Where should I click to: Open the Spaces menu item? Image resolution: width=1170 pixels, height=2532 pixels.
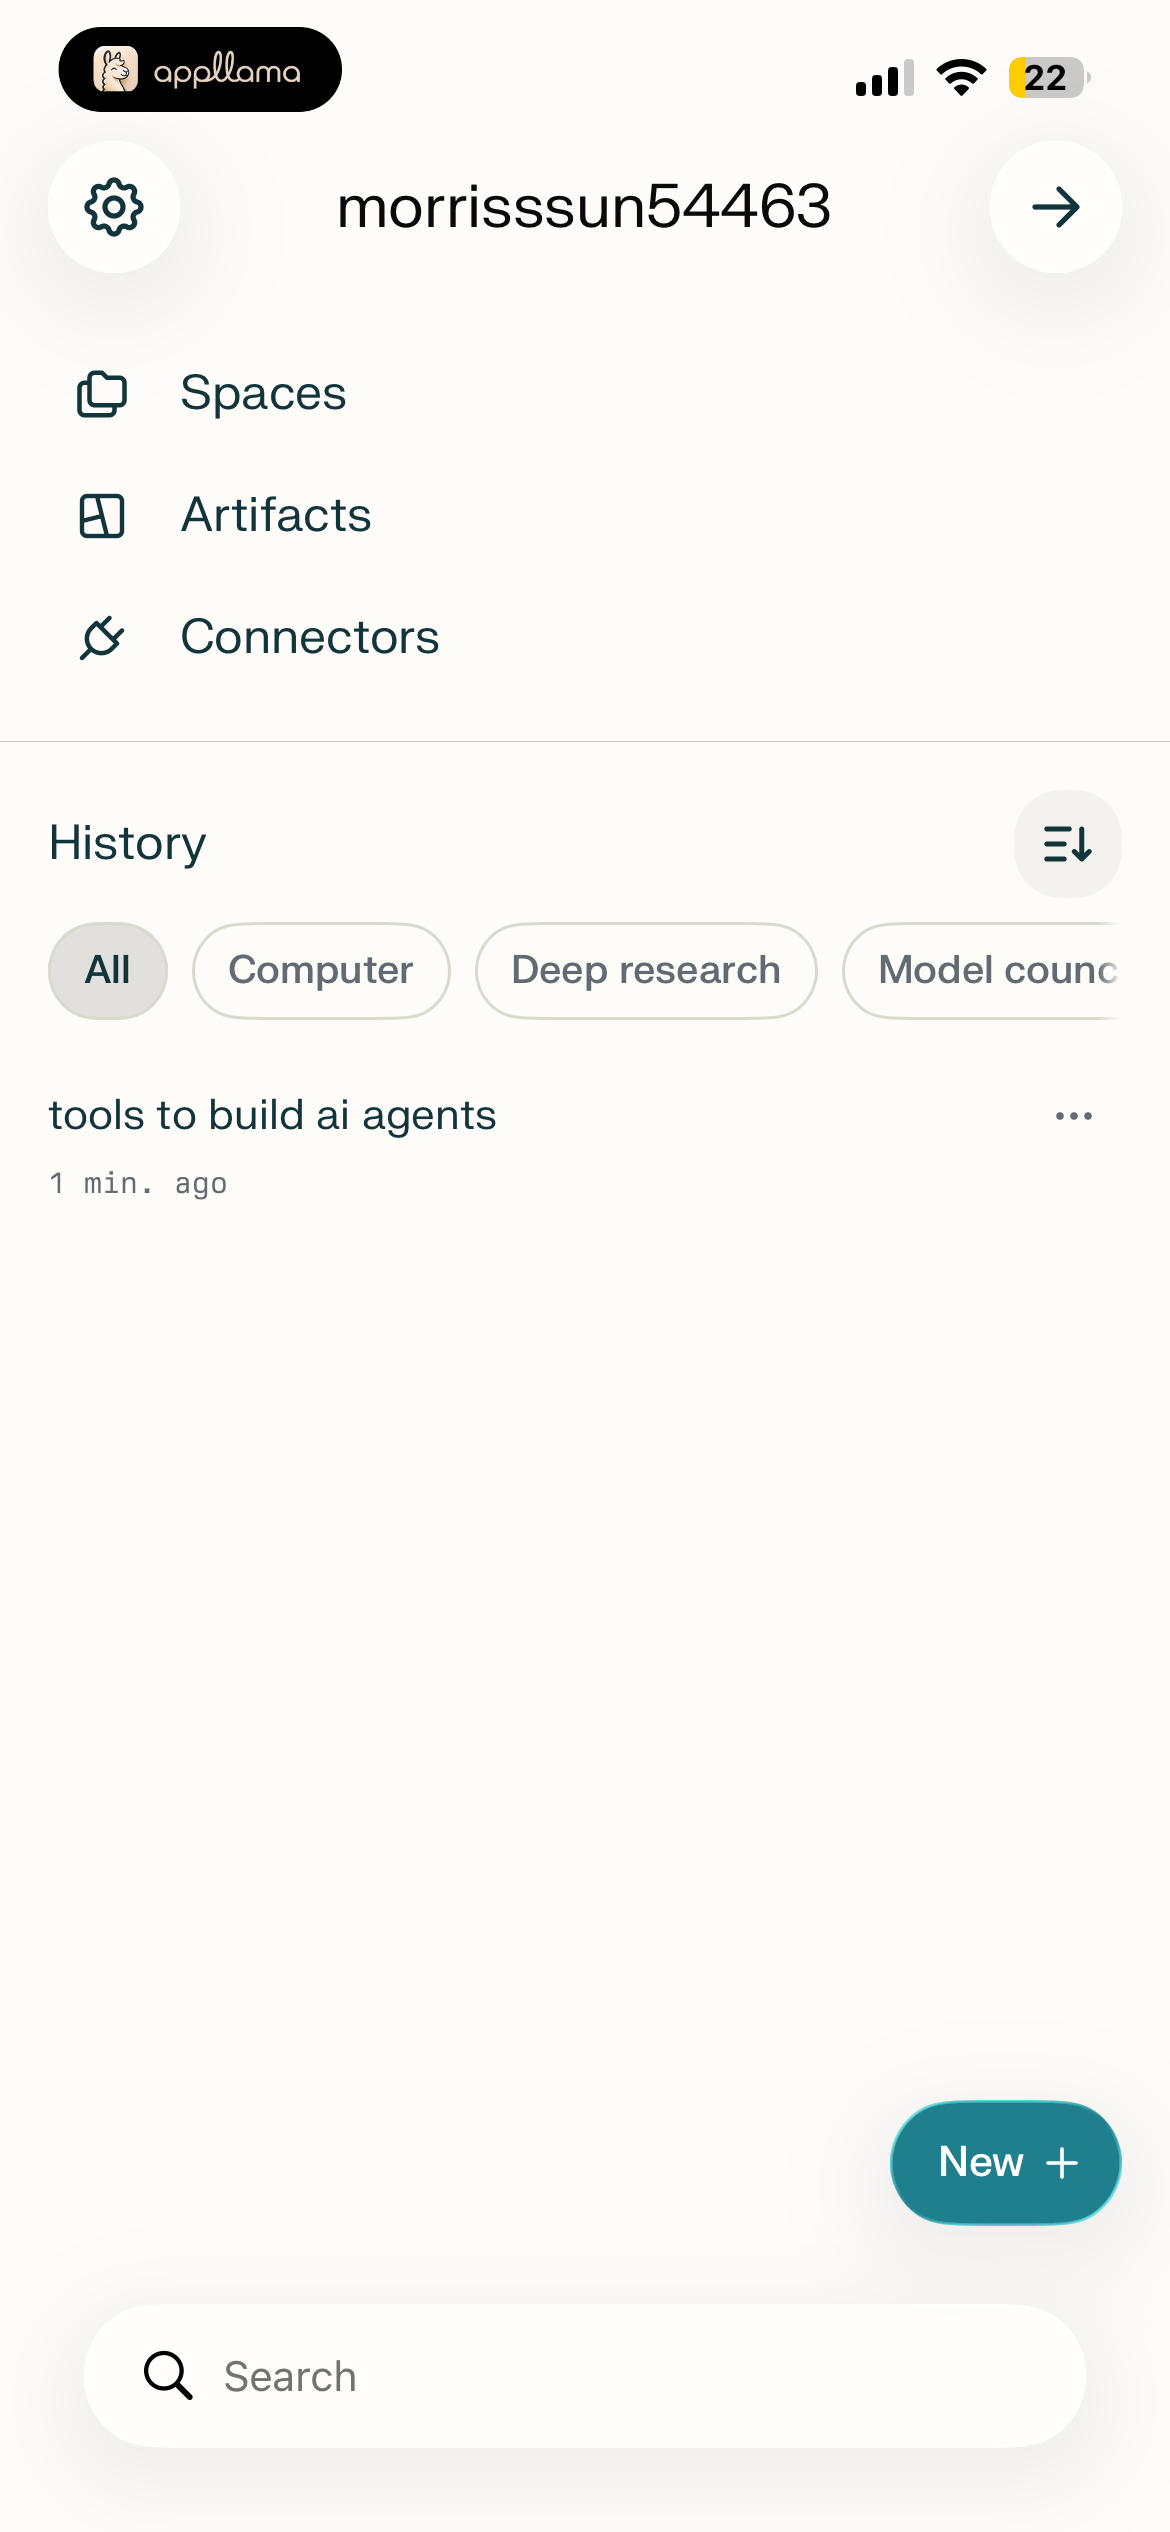coord(263,393)
